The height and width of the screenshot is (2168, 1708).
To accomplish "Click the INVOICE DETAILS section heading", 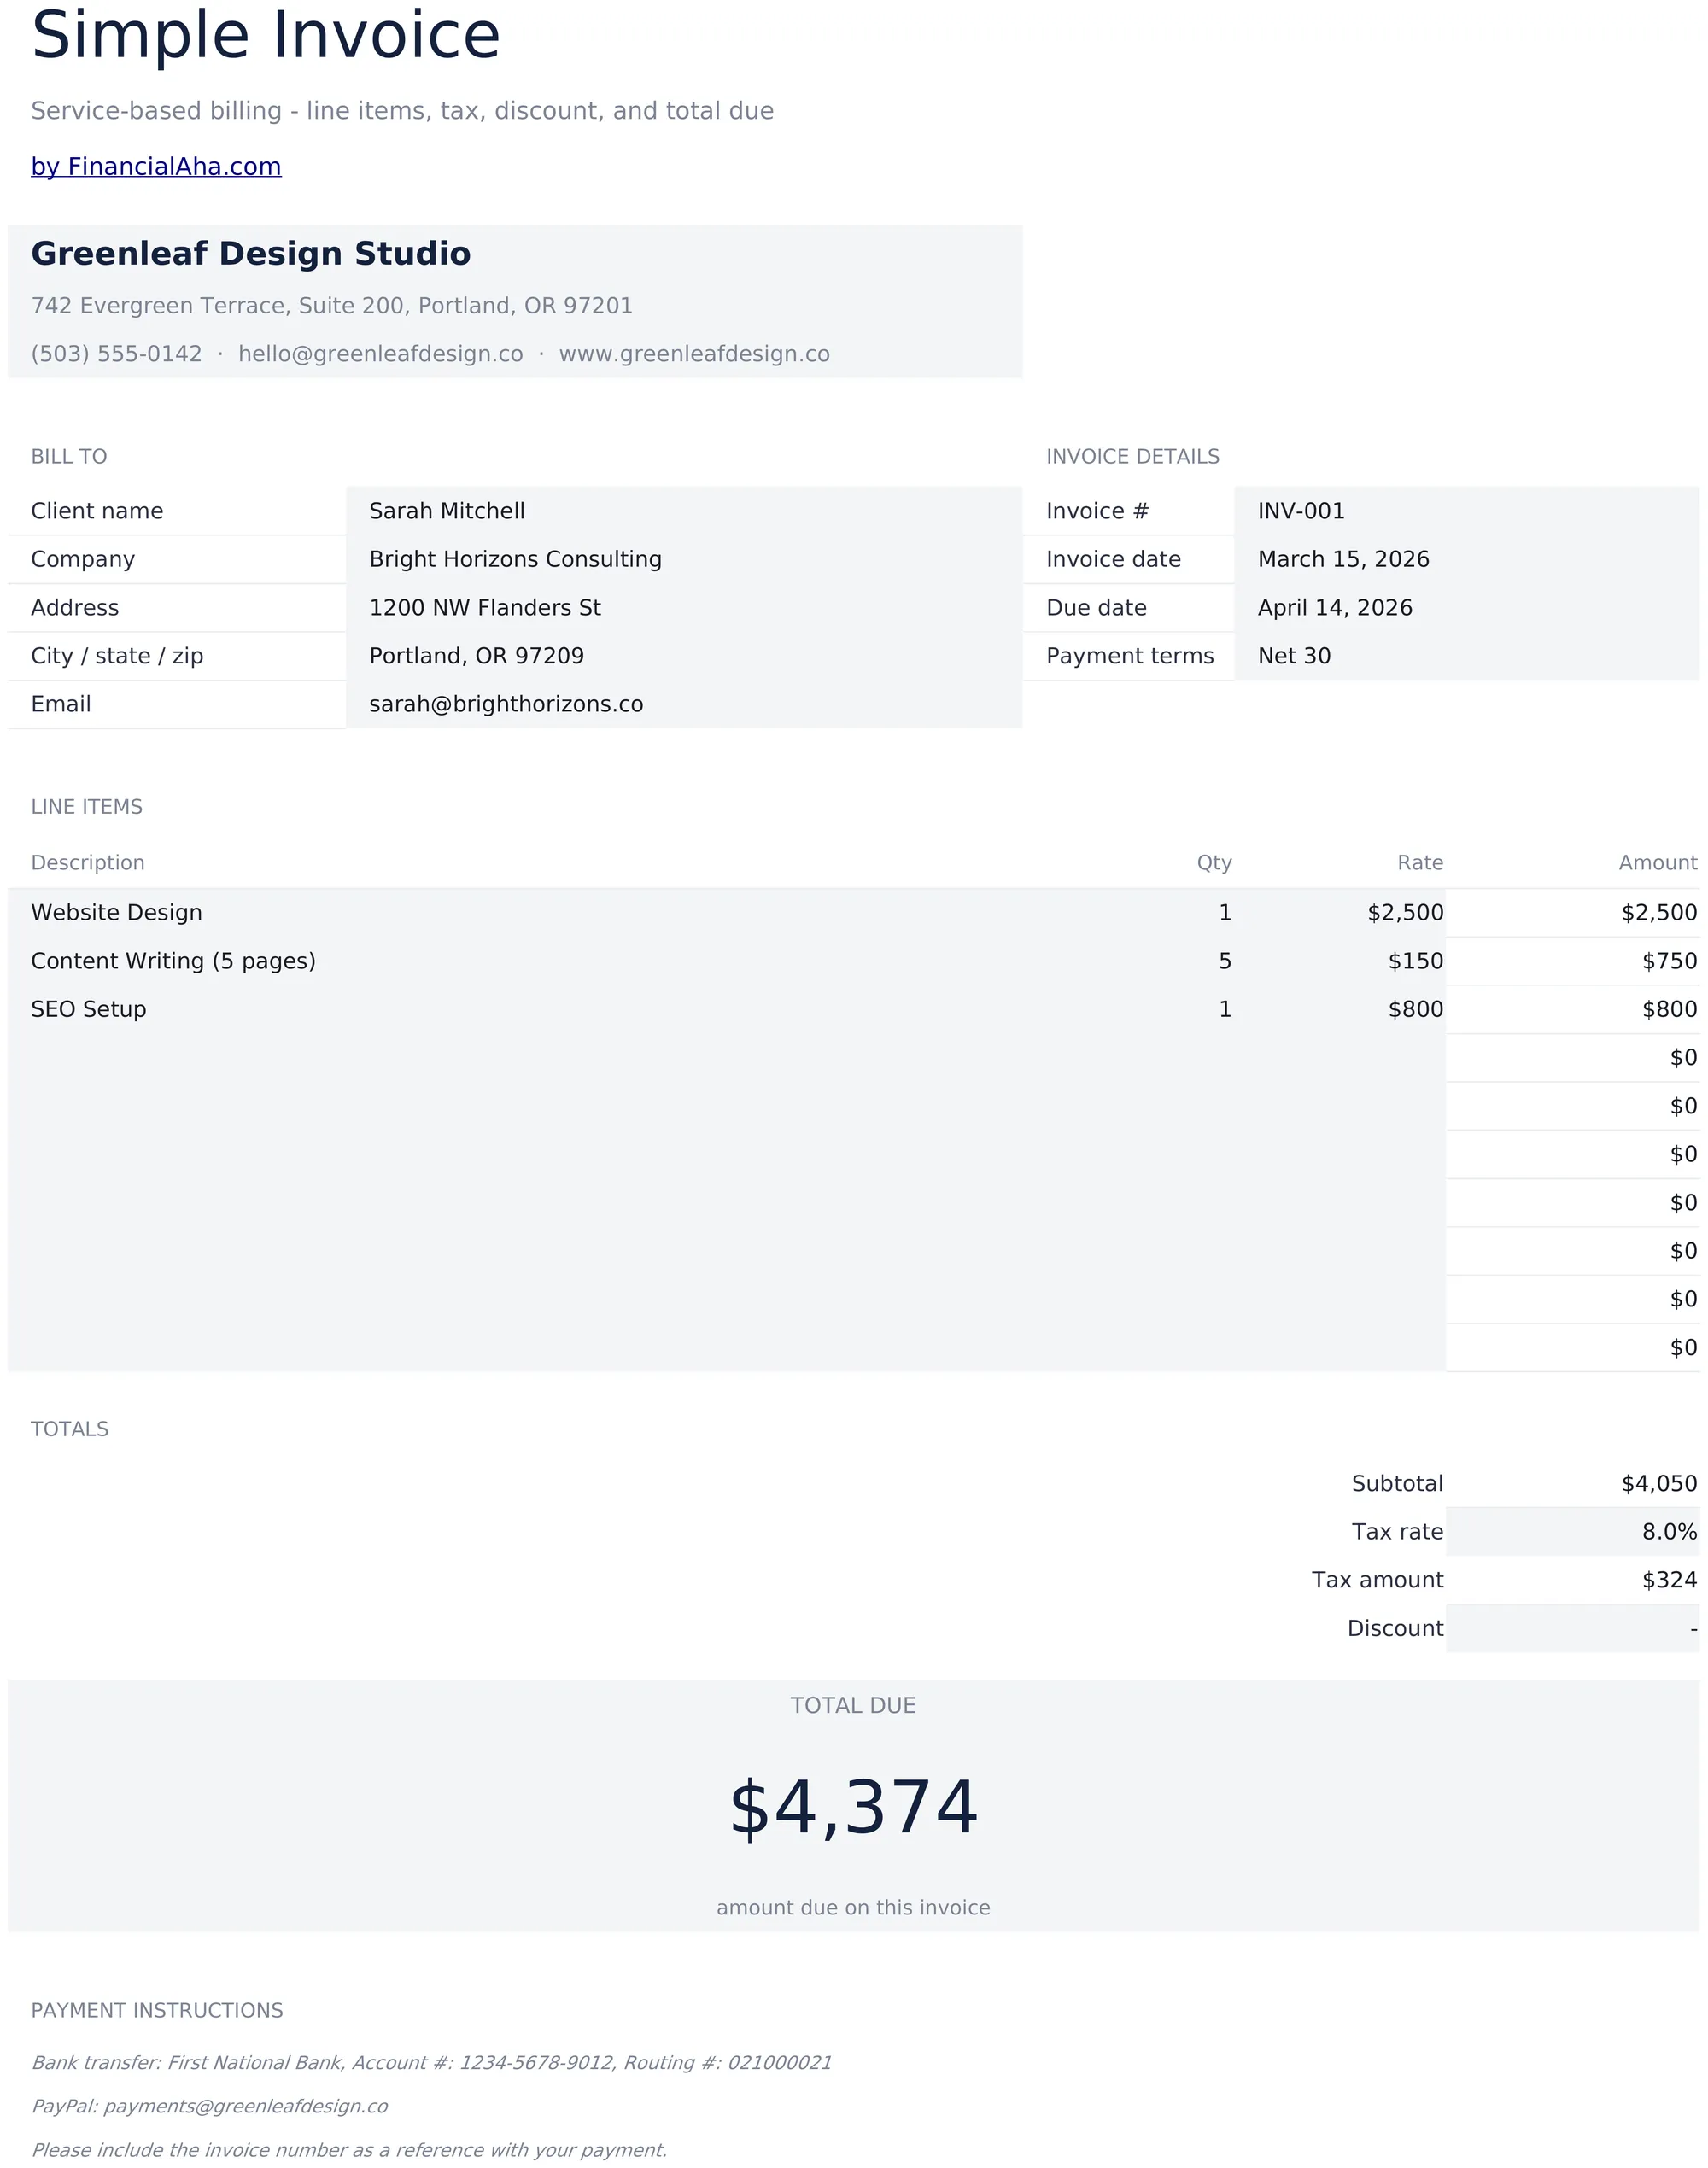I will (1133, 457).
